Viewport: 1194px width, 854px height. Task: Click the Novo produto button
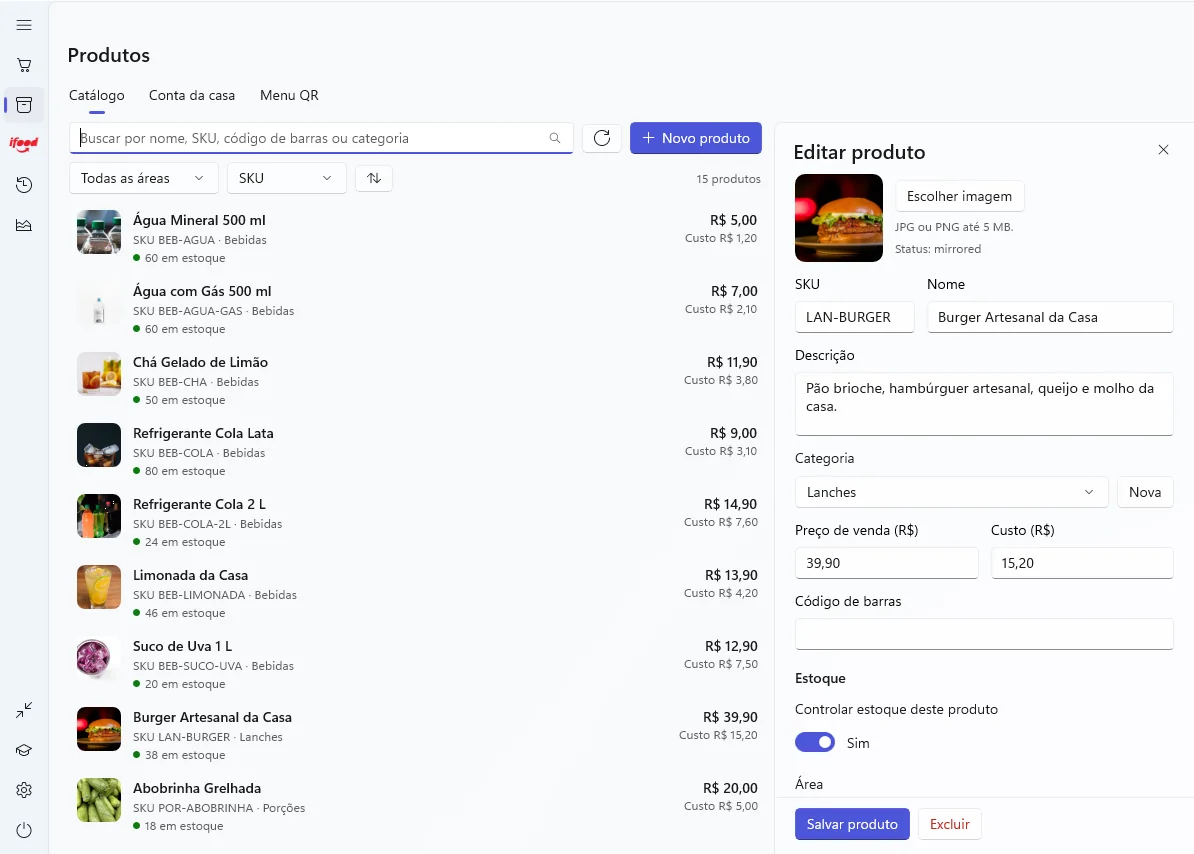click(x=696, y=138)
